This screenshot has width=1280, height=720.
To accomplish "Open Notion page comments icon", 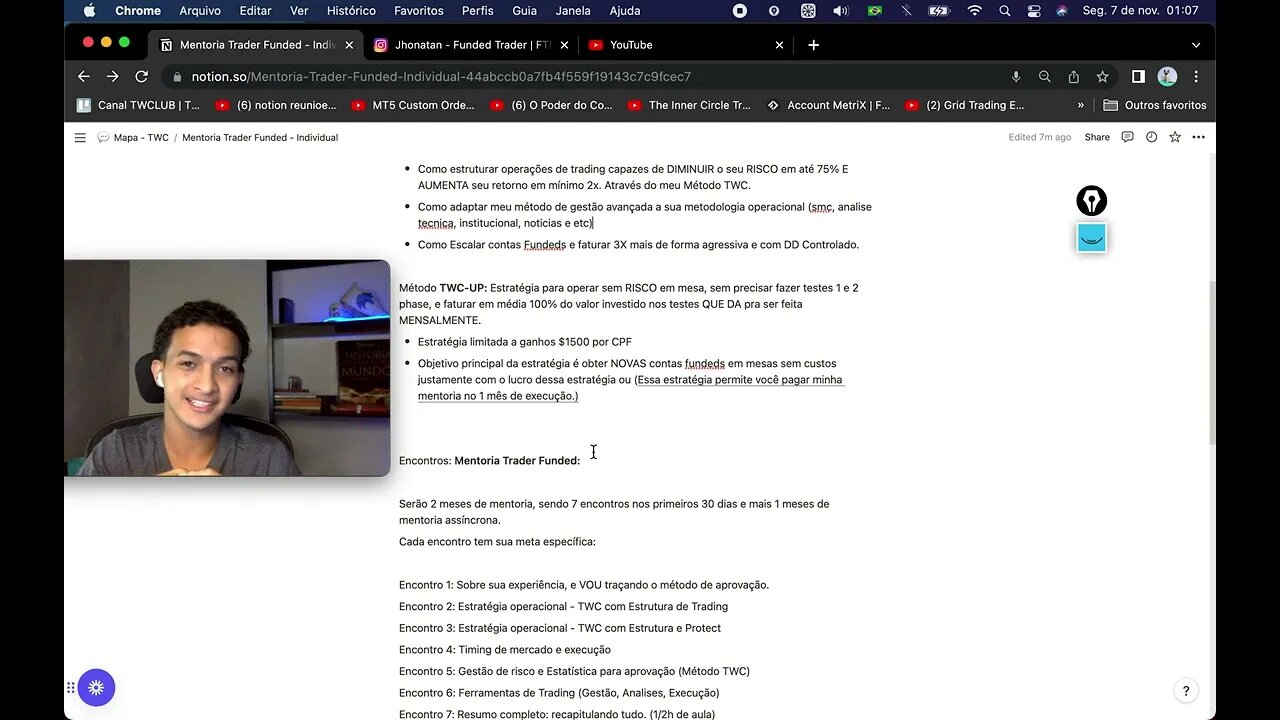I will [x=1127, y=137].
